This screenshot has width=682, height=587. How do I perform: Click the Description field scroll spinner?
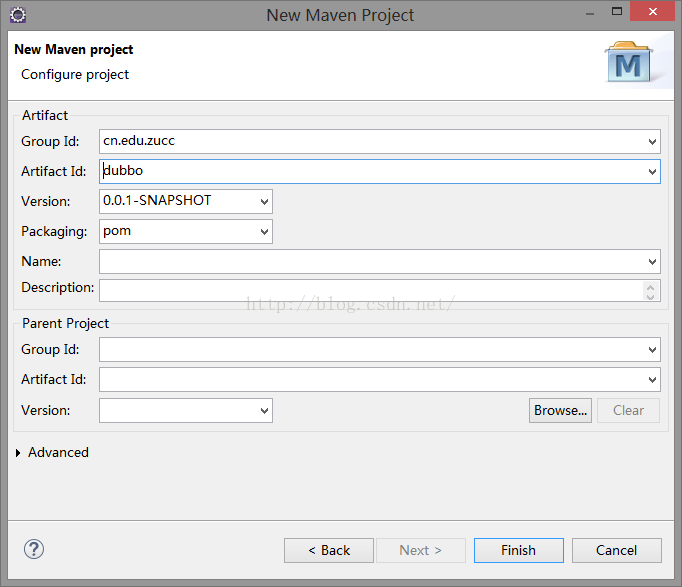click(651, 291)
